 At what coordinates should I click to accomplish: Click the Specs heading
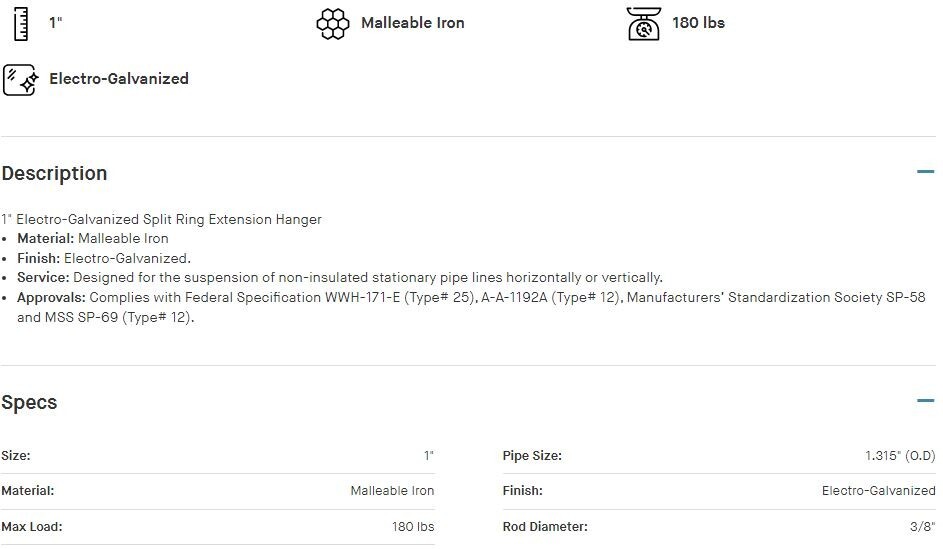pos(29,402)
